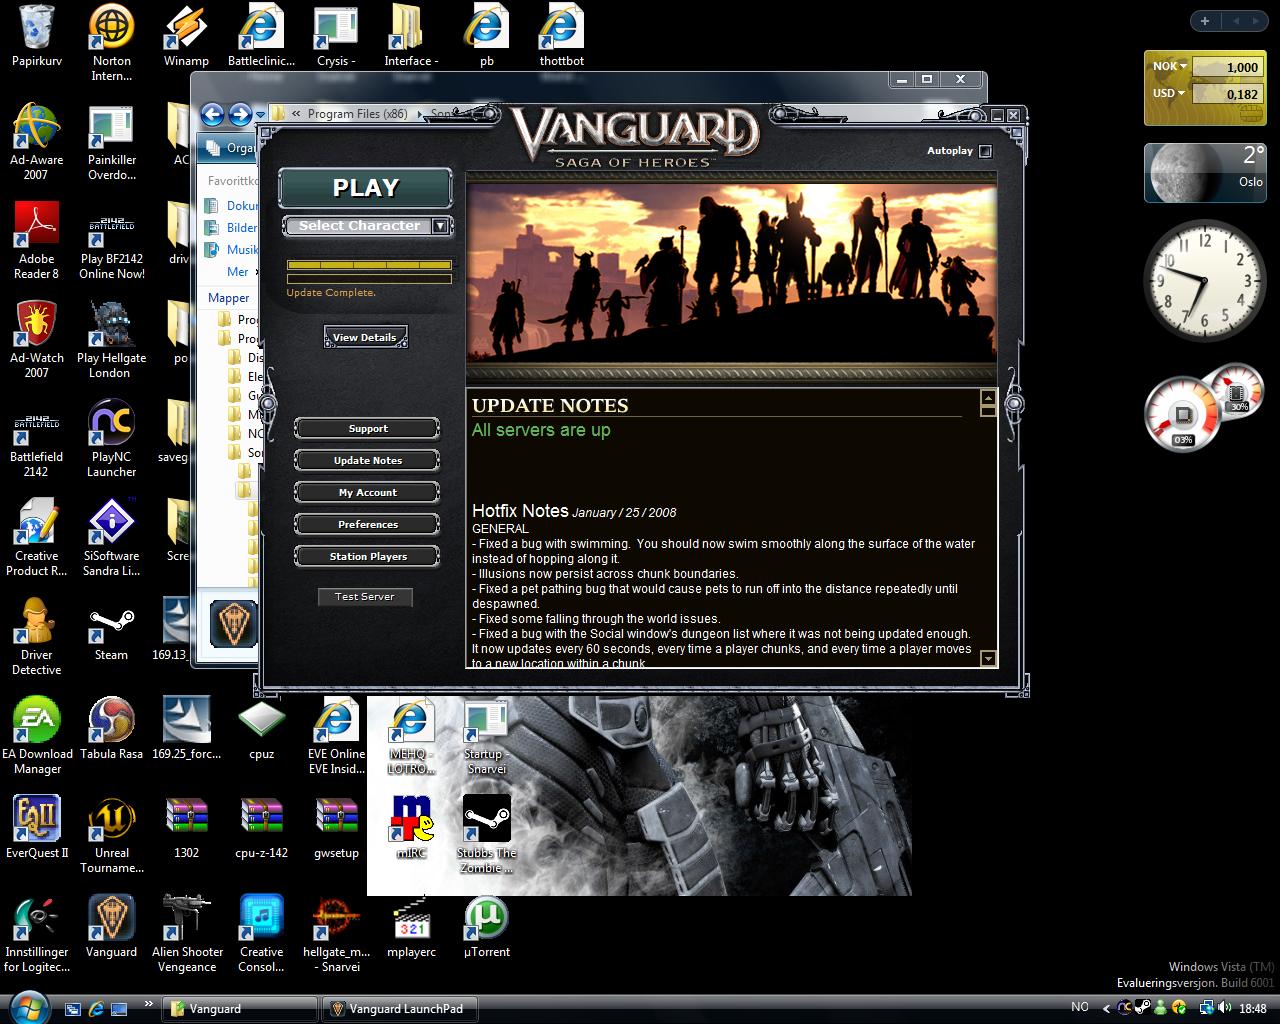Select the Unreal Tournament icon
The image size is (1280, 1024).
click(111, 836)
